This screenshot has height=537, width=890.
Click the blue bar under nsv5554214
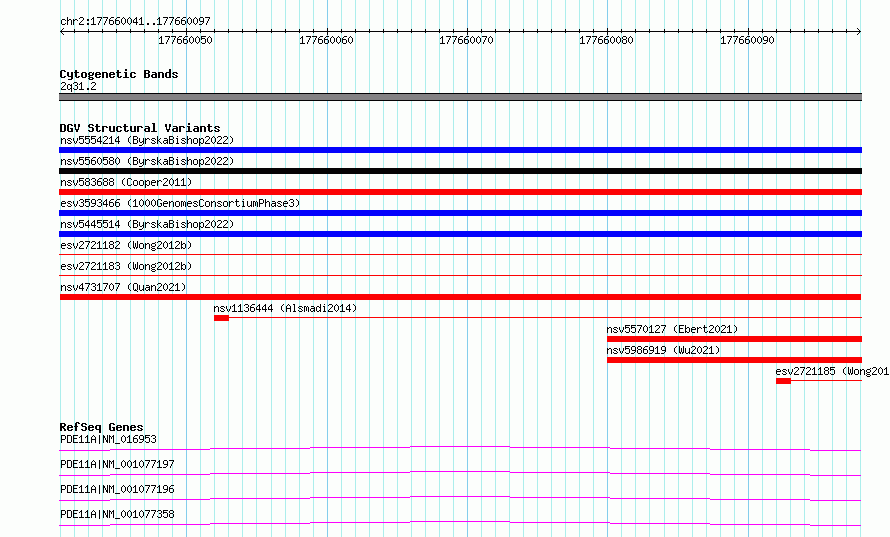pos(460,150)
